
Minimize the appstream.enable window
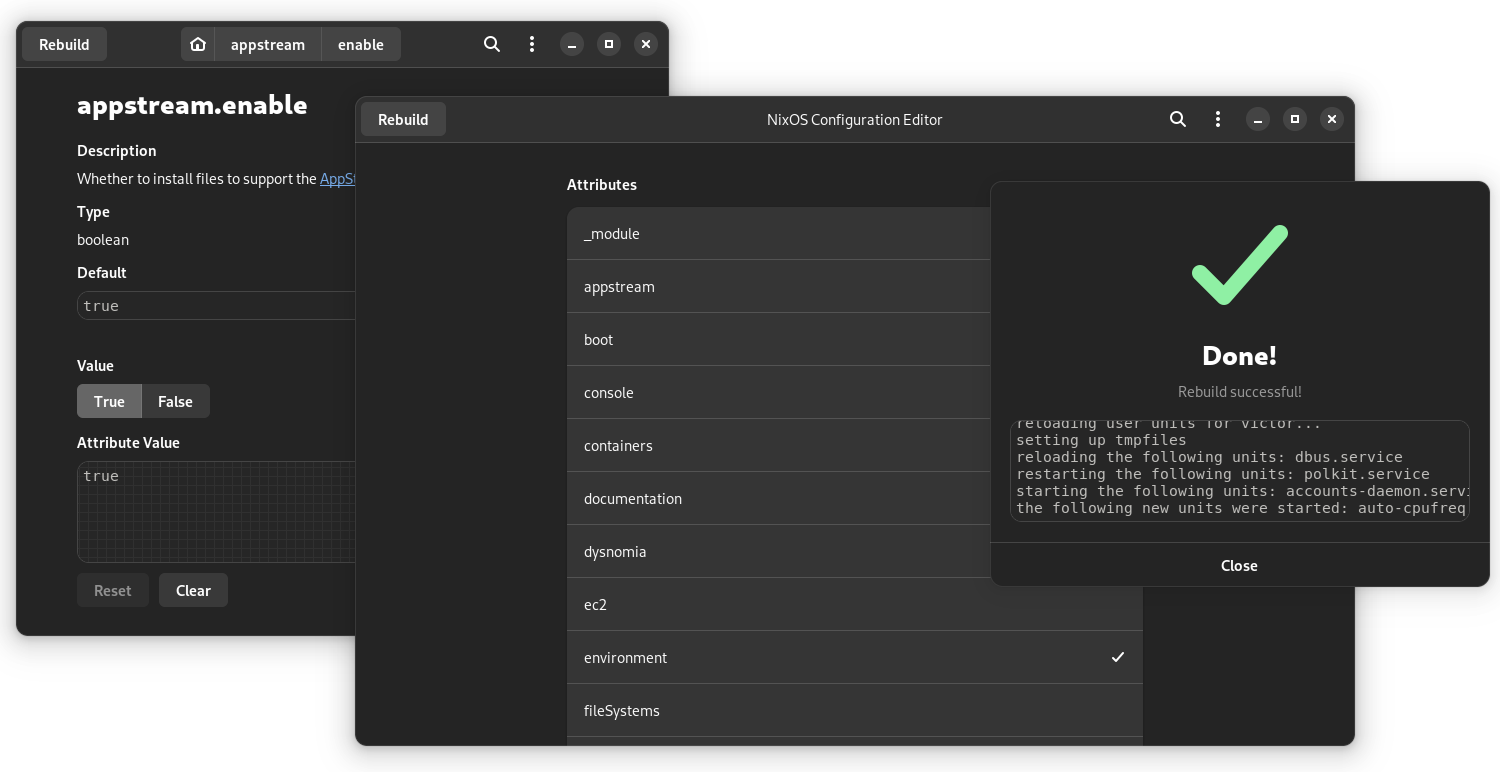(x=572, y=44)
